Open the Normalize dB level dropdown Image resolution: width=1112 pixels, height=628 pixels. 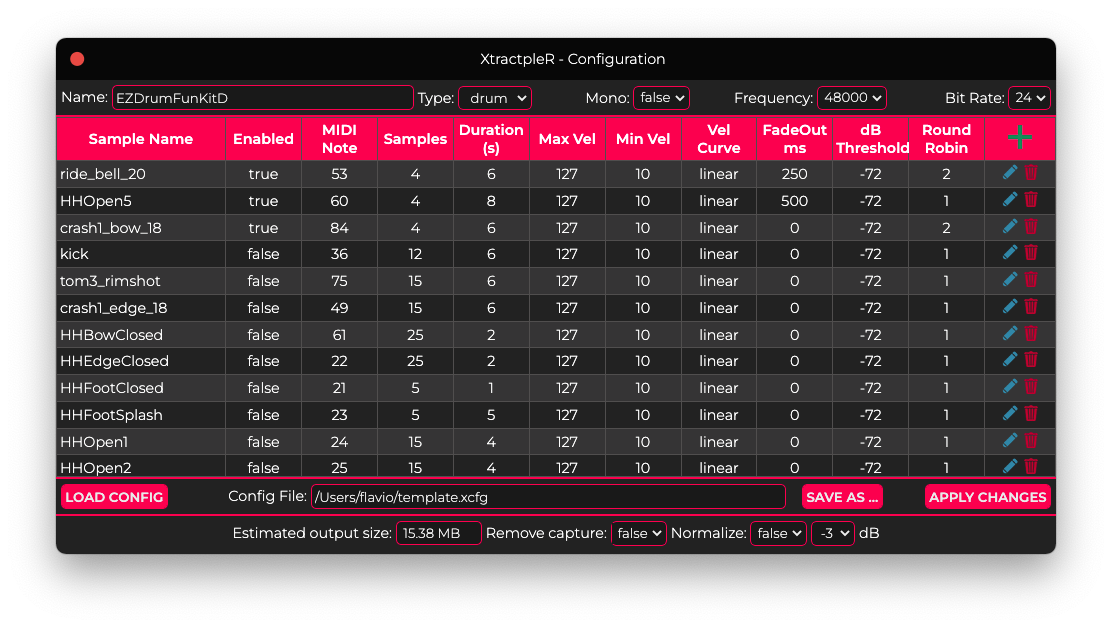point(832,534)
